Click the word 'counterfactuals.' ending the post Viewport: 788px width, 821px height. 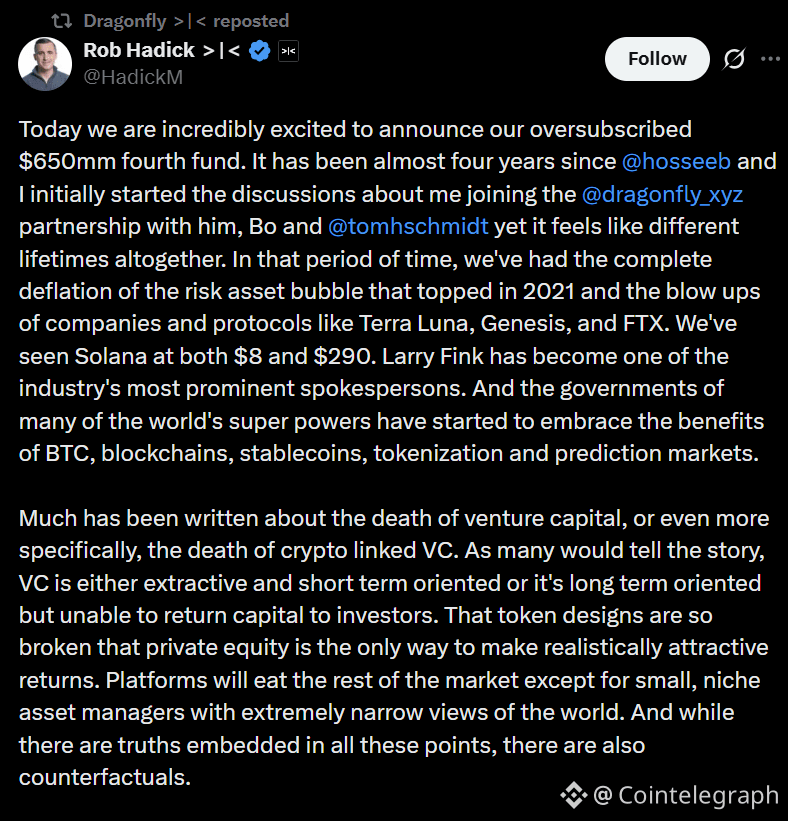105,777
